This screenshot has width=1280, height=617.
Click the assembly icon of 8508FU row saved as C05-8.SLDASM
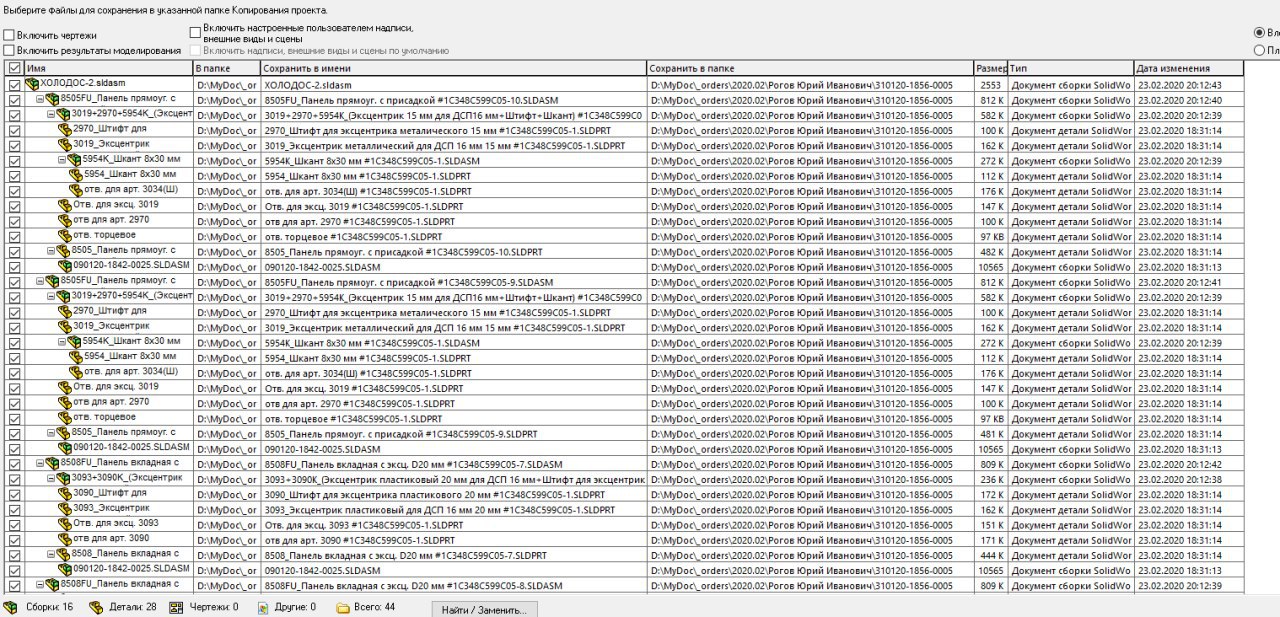click(x=53, y=585)
